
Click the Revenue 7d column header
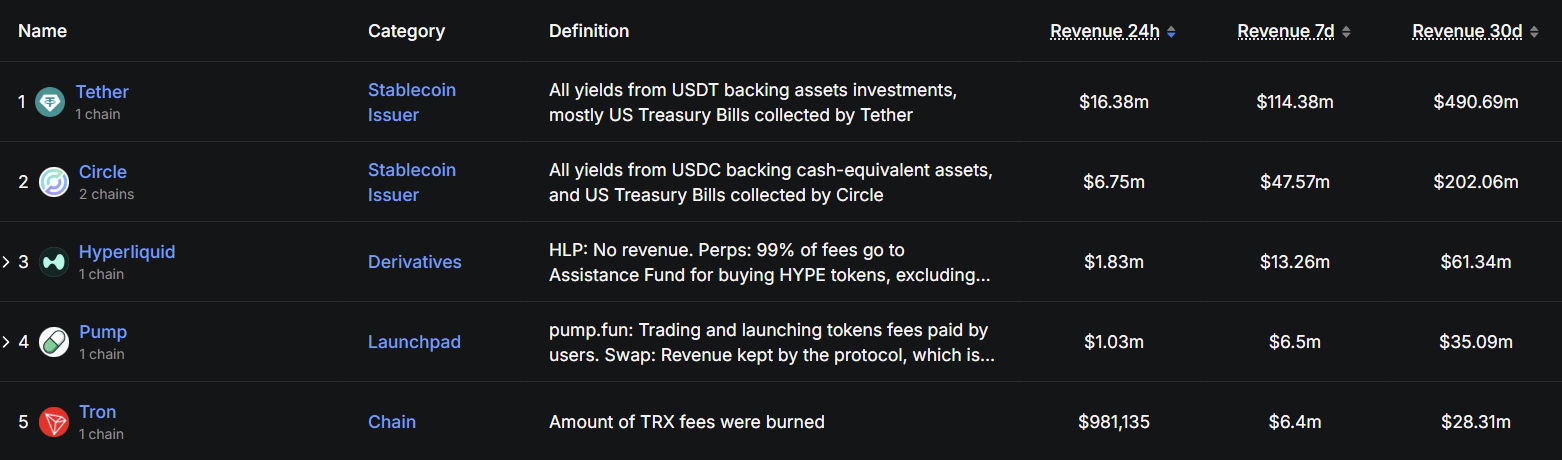click(x=1285, y=32)
